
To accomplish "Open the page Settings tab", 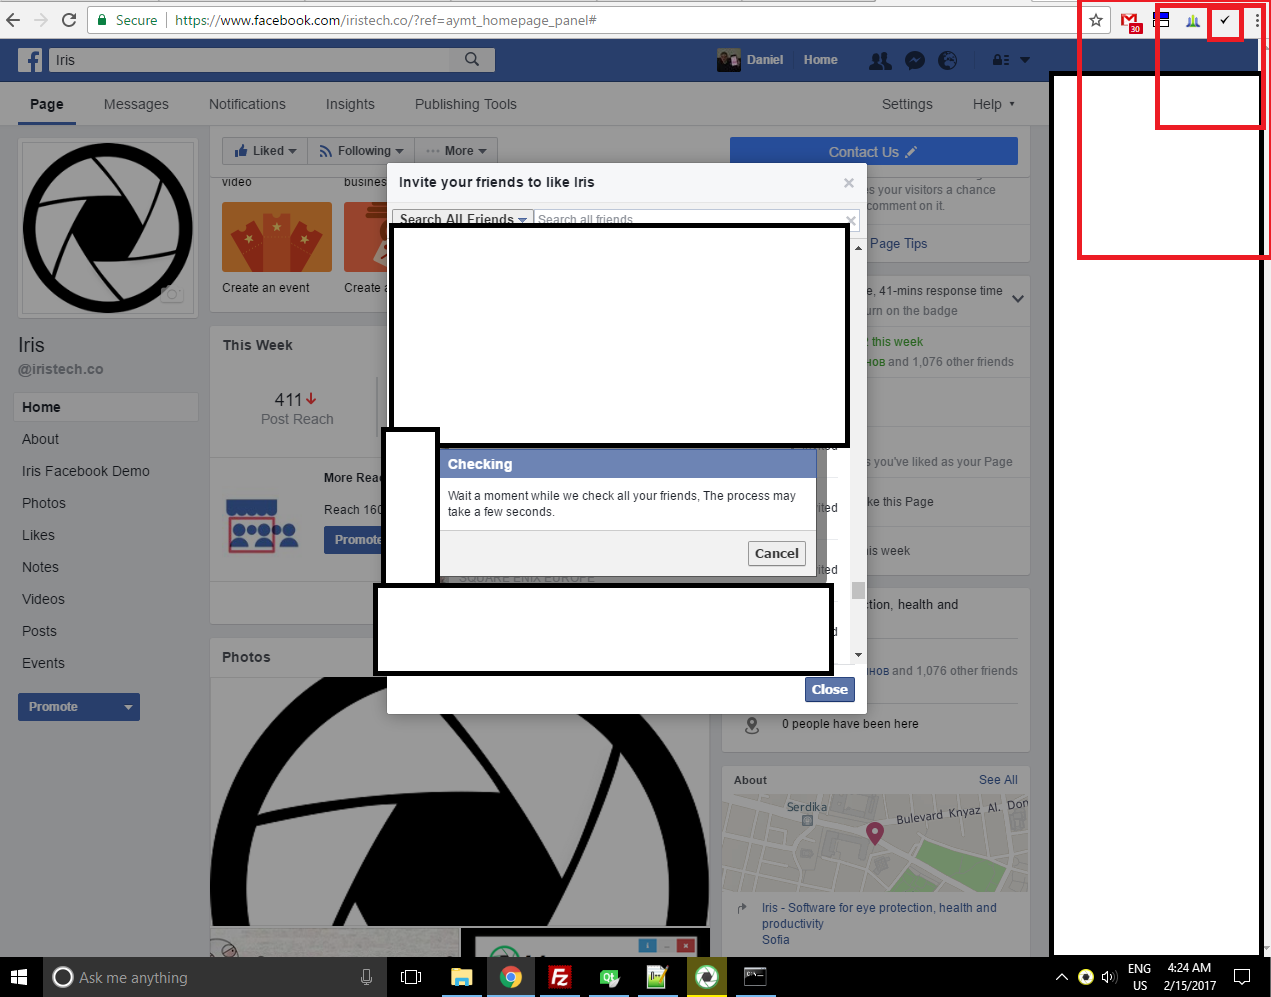I will click(907, 104).
